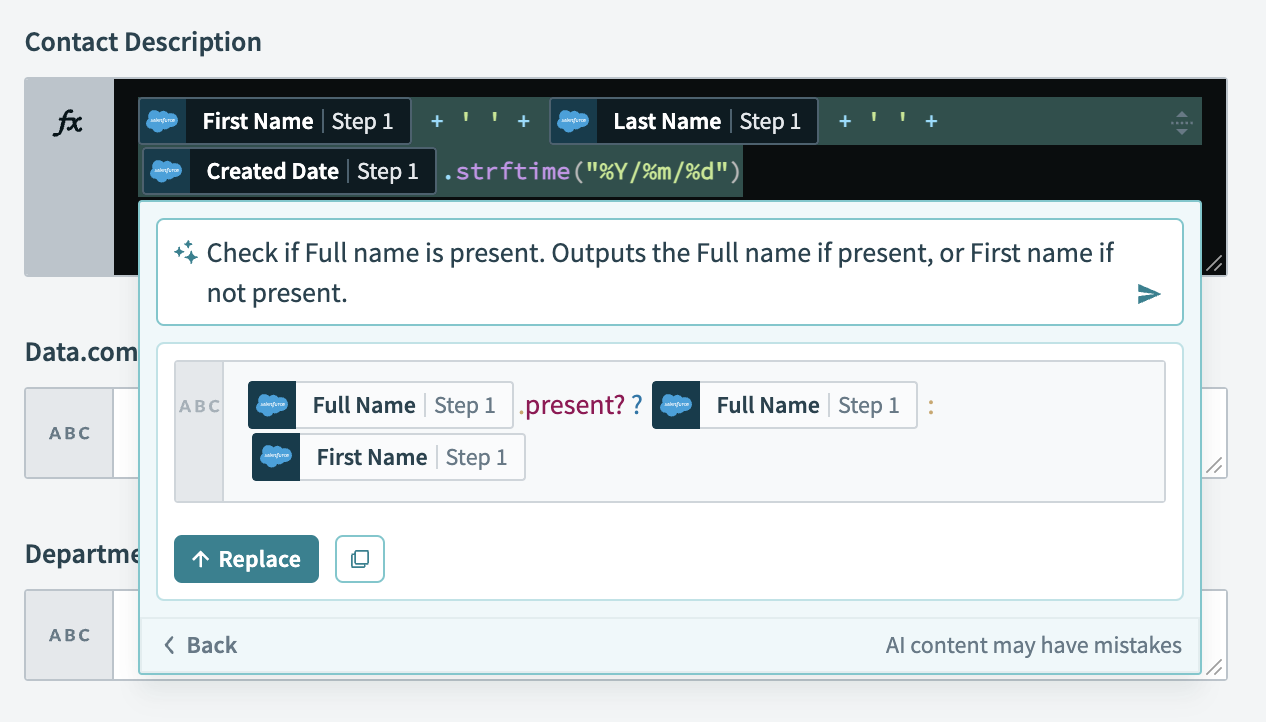
Task: Click the up/down stepper in formula editor
Action: point(1182,122)
